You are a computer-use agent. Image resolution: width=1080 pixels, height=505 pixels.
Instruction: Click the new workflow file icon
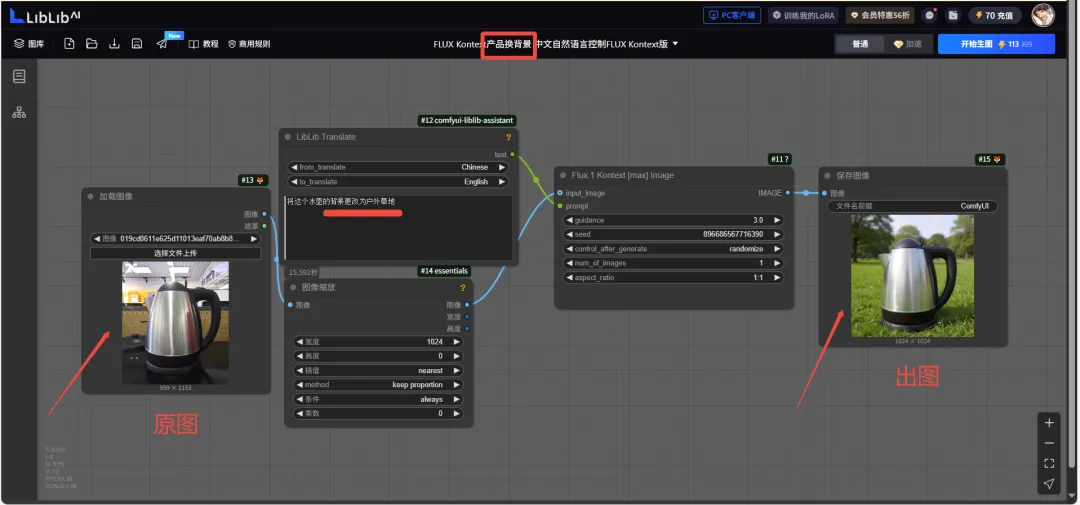click(x=69, y=43)
